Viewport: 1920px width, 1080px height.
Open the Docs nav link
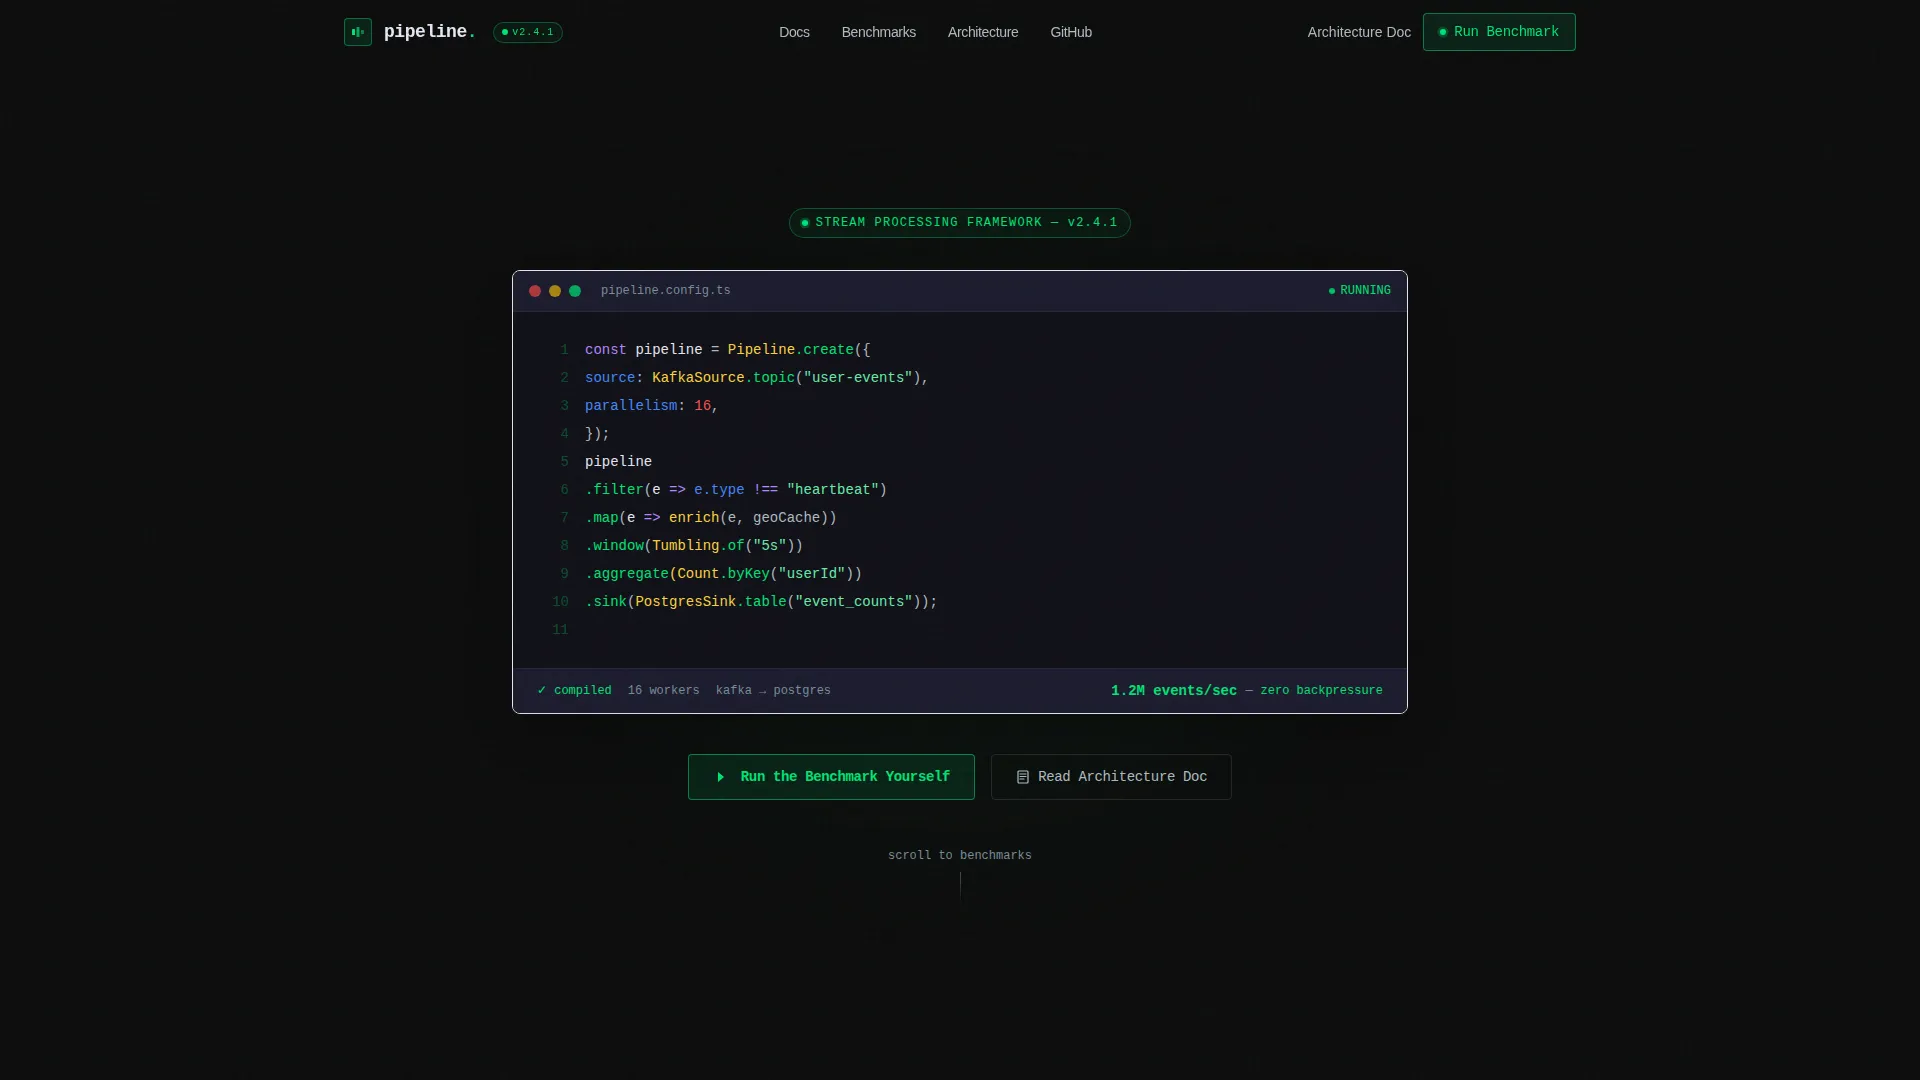794,32
